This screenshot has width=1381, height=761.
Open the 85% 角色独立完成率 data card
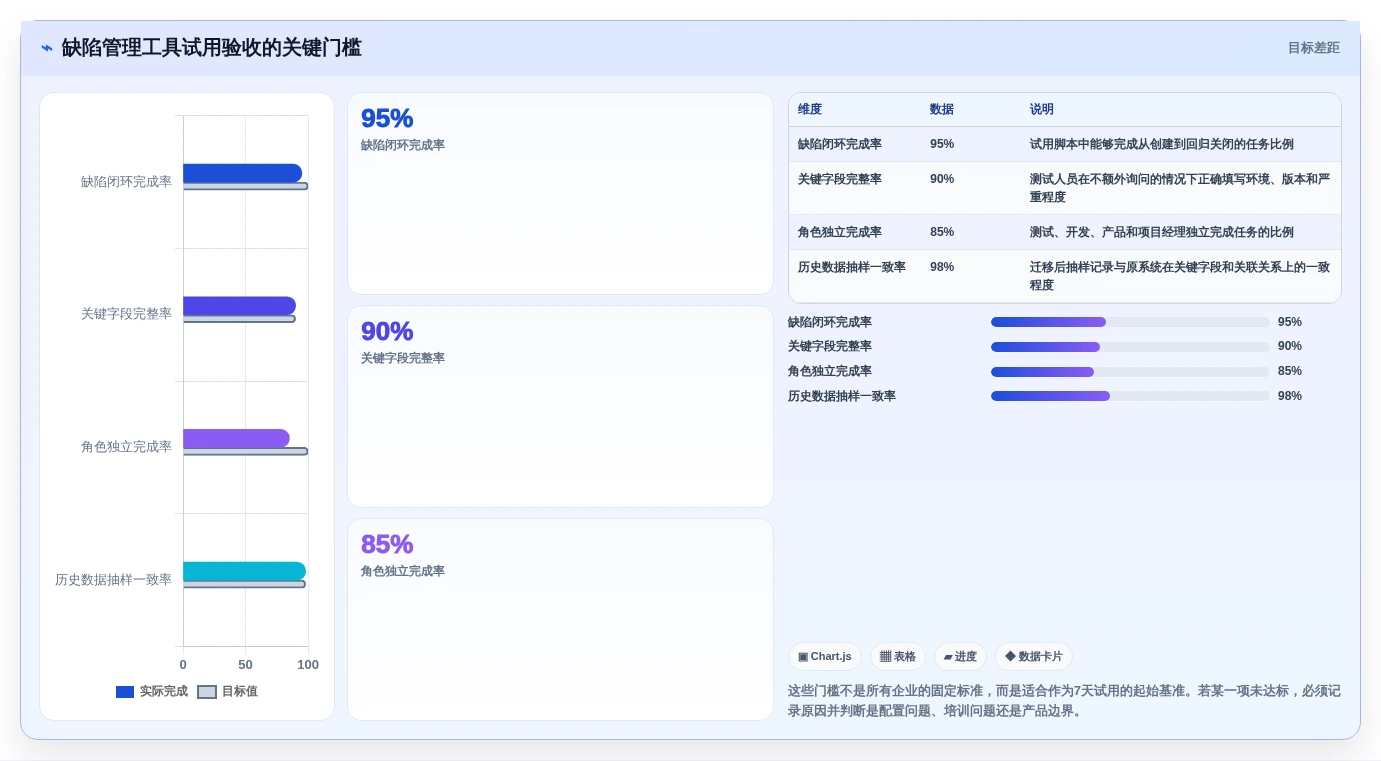pyautogui.click(x=560, y=619)
